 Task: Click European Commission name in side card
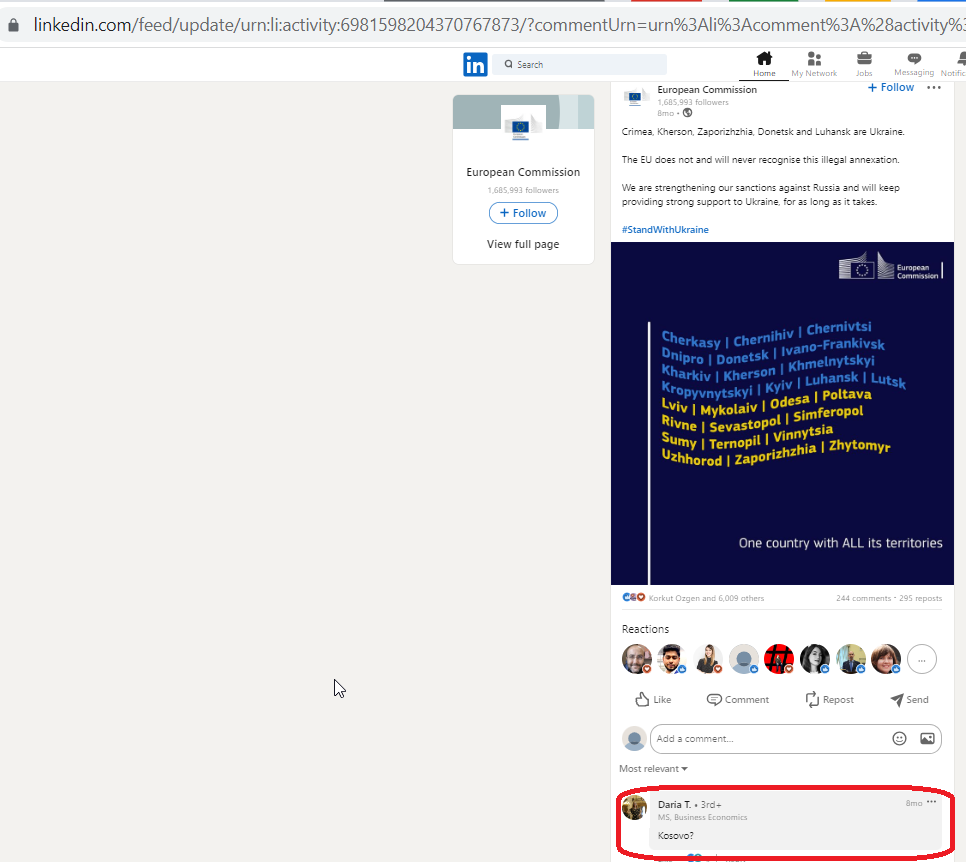click(x=523, y=172)
